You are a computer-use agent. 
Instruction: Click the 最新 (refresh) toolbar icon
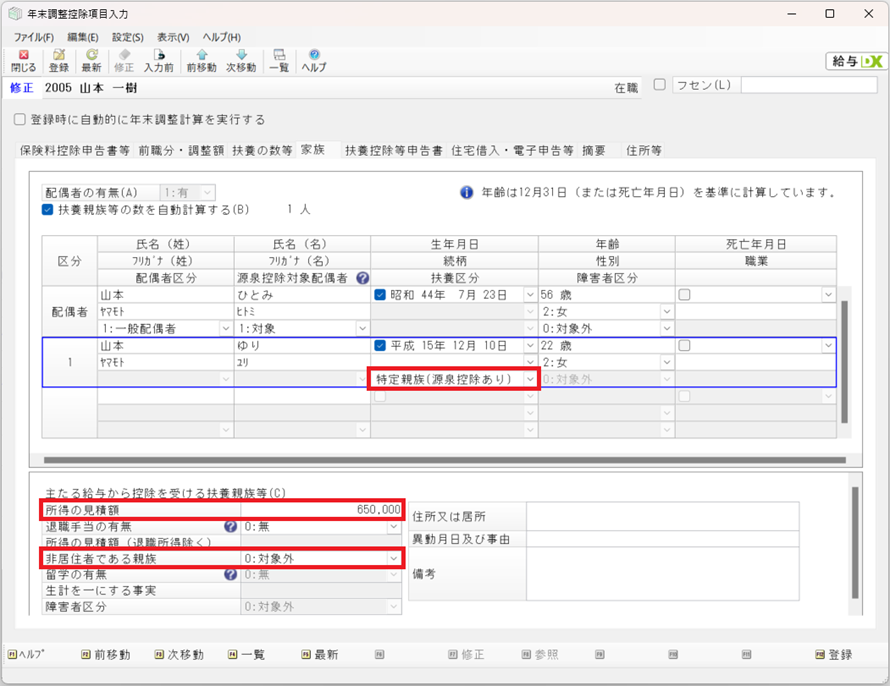coord(91,60)
